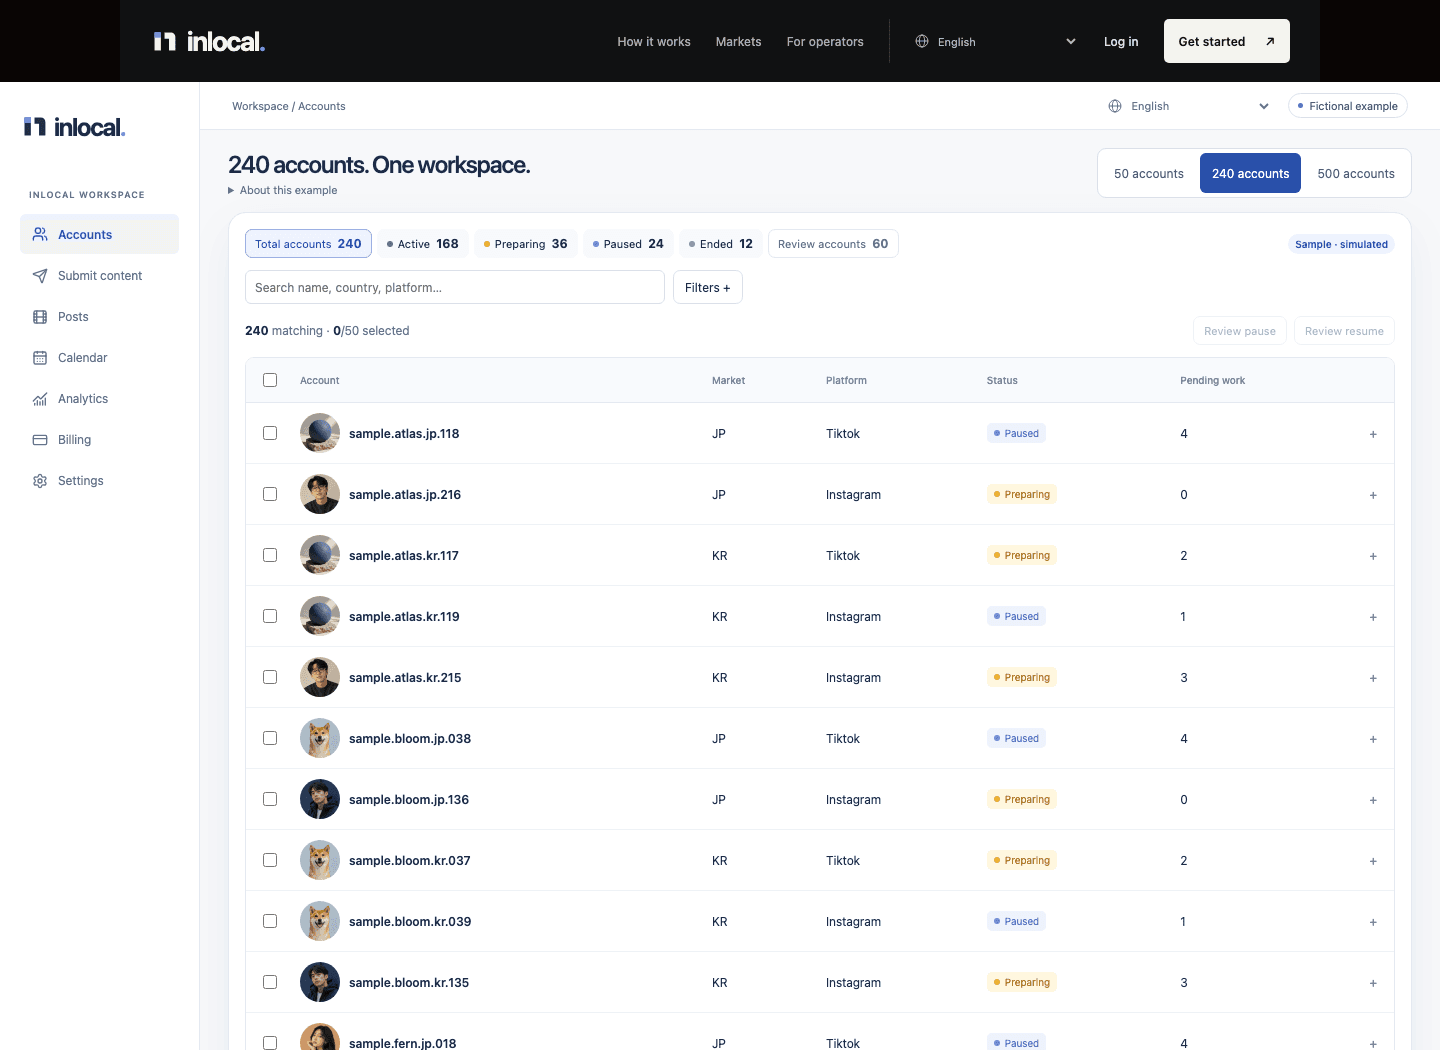1440x1050 pixels.
Task: Switch to the 500 accounts tab
Action: pos(1355,173)
